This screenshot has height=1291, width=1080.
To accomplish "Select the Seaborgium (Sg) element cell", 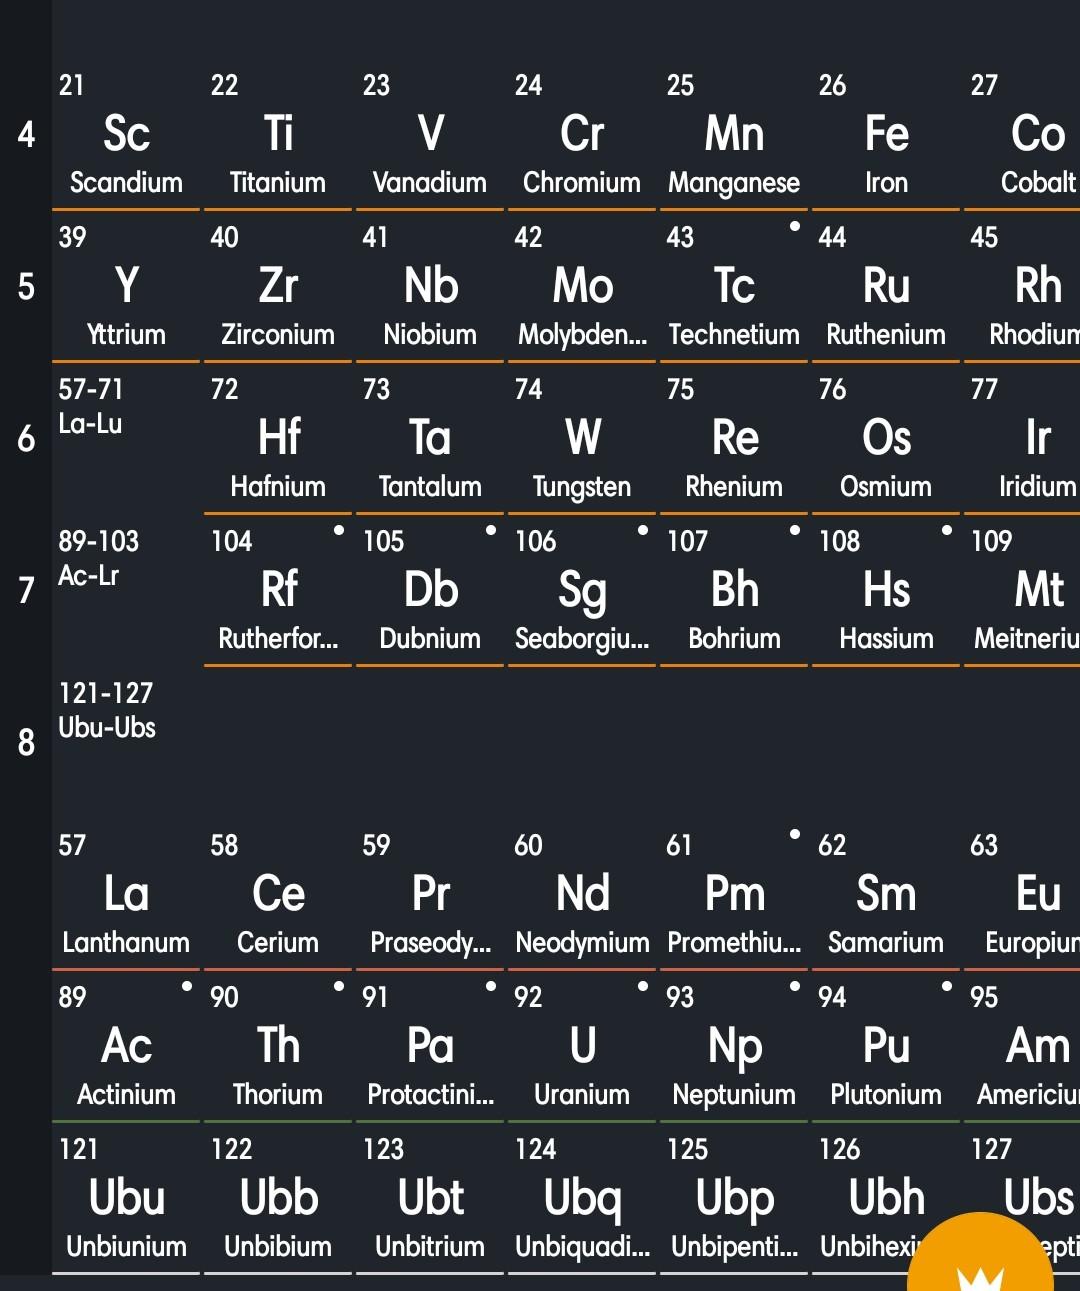I will [582, 594].
